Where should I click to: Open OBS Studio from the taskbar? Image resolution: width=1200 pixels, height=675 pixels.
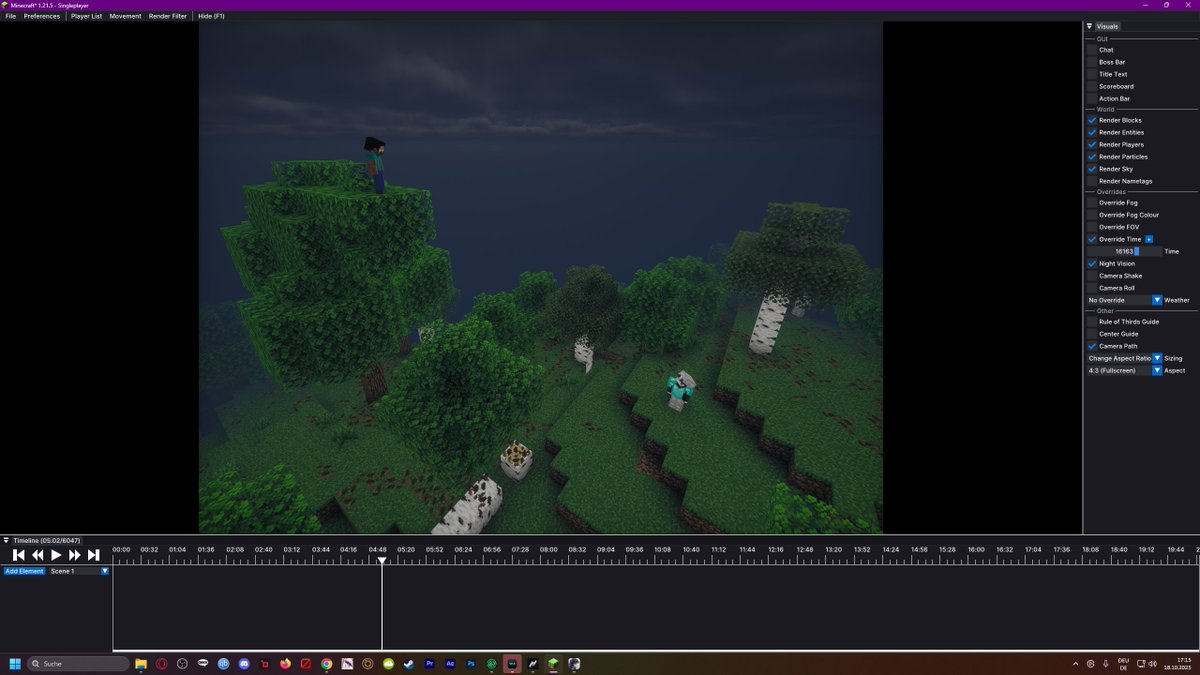(182, 663)
